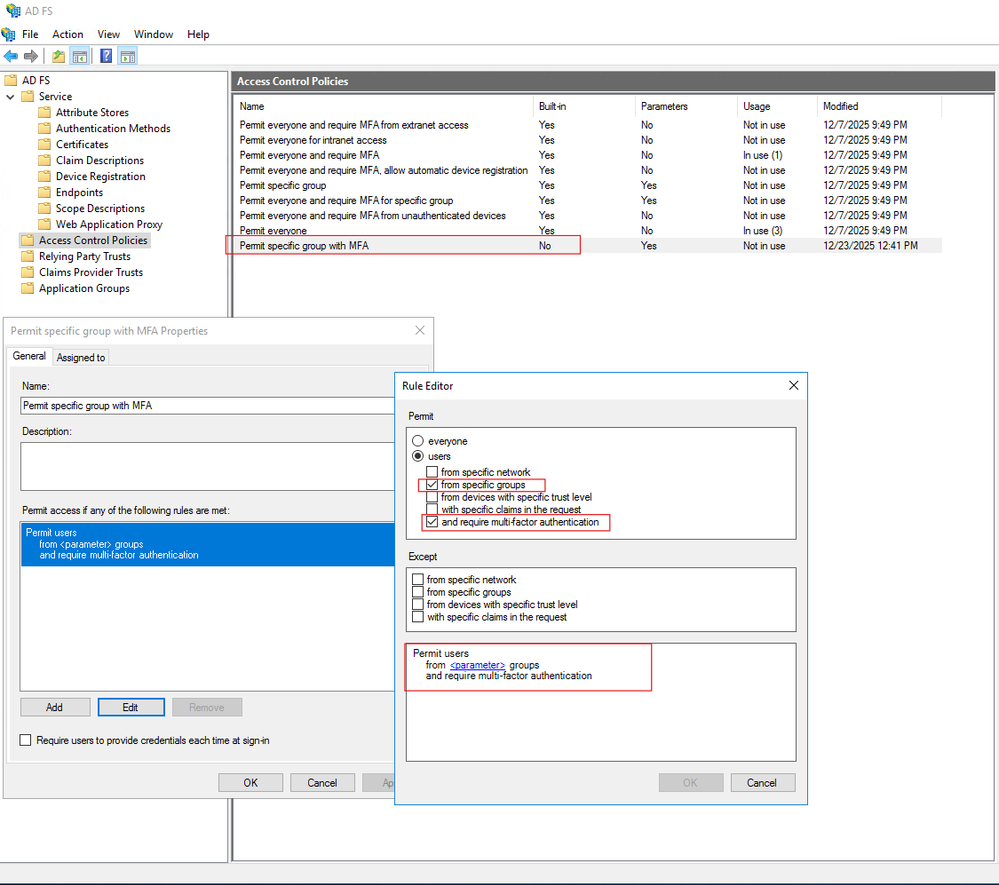Click the Add button in Properties dialog
Screen dimensions: 999x885
point(55,707)
